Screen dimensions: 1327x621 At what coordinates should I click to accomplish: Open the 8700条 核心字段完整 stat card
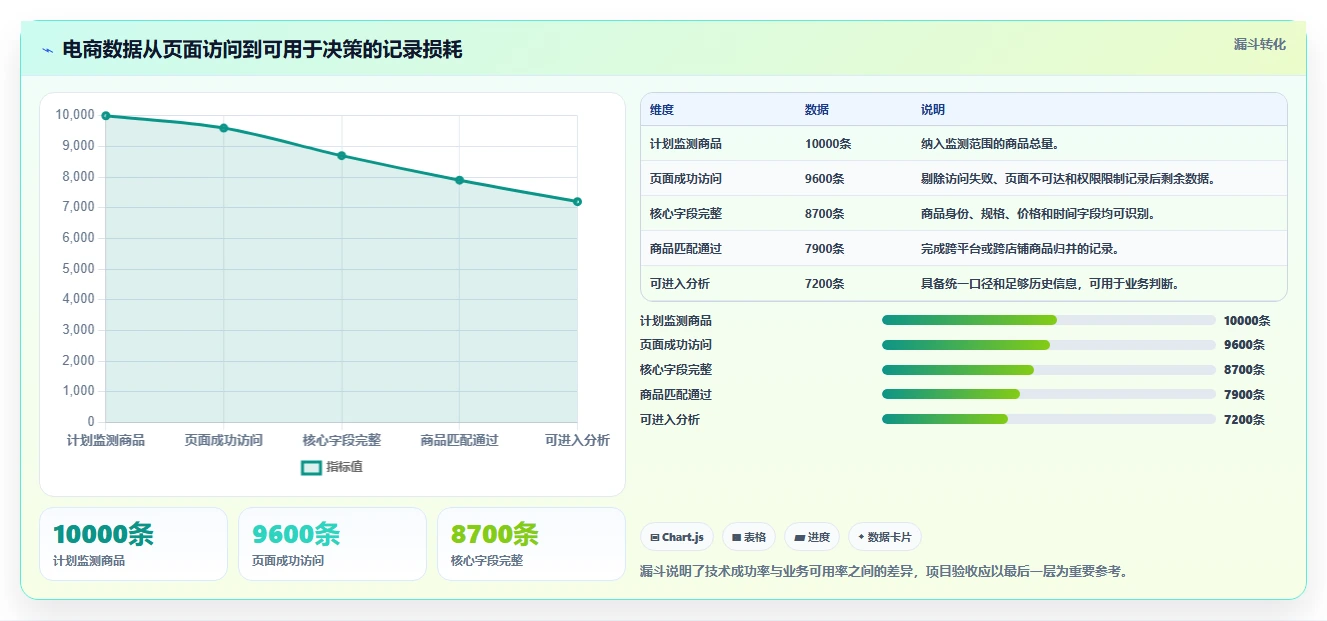(531, 544)
